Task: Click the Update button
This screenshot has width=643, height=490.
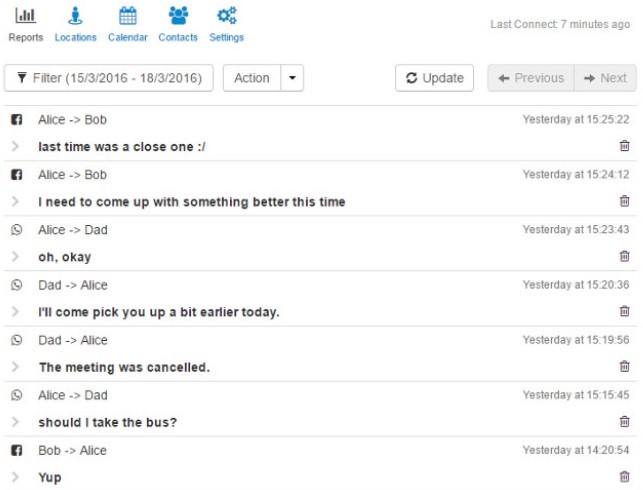Action: 434,78
